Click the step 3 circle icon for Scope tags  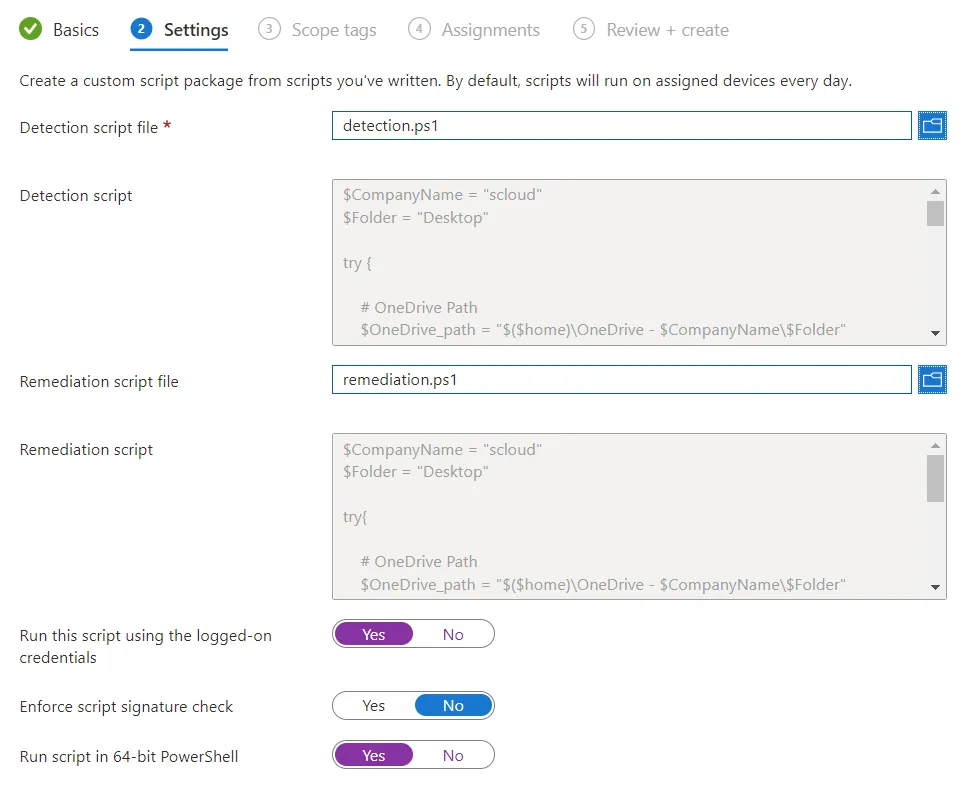[x=269, y=29]
